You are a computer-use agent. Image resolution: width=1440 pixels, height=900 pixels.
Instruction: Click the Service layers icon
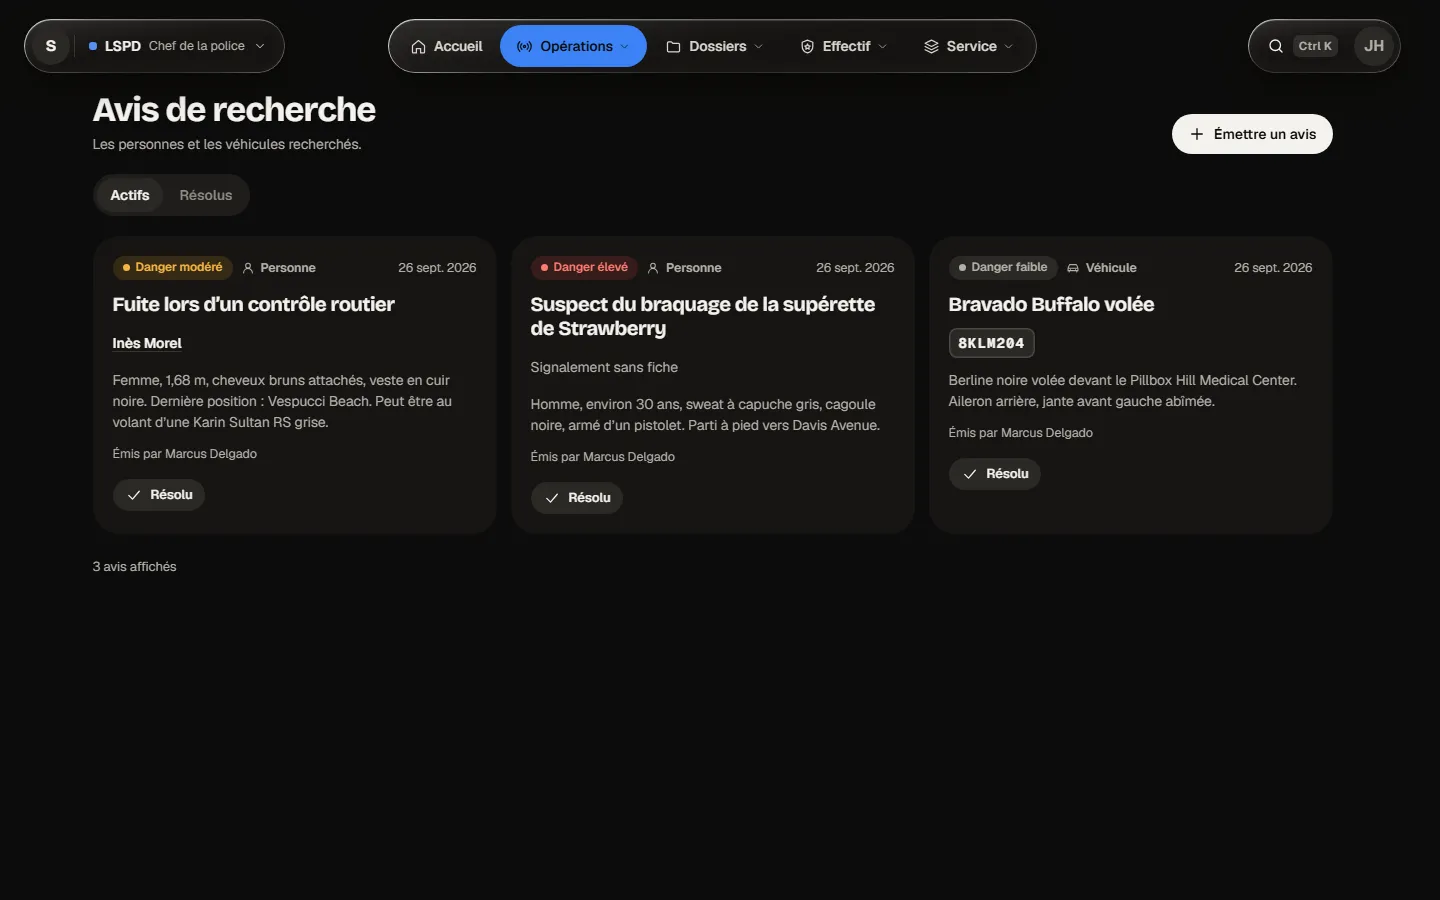click(931, 47)
